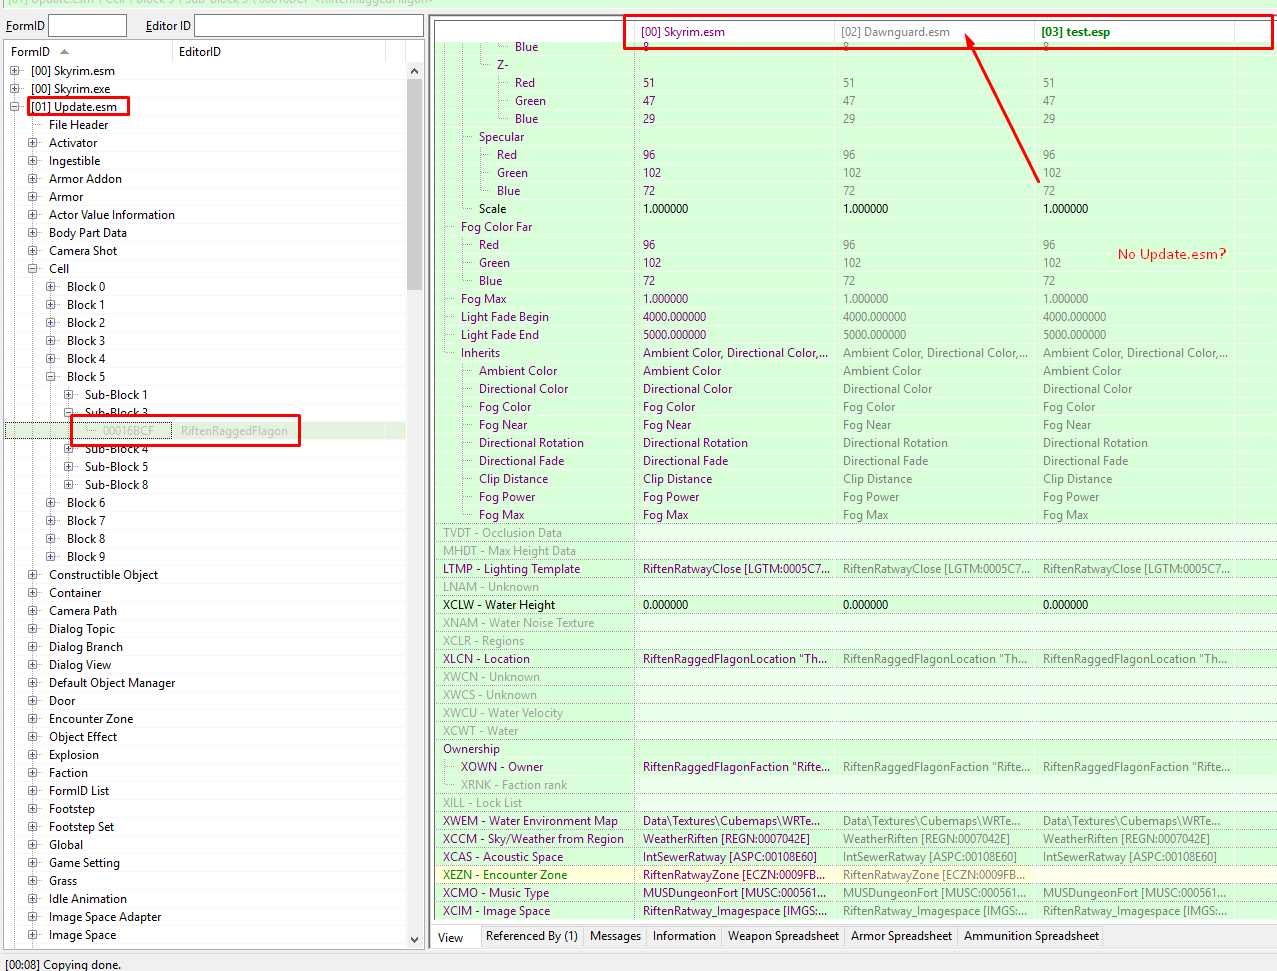Expand the Ingestible group
The width and height of the screenshot is (1277, 971).
[33, 161]
